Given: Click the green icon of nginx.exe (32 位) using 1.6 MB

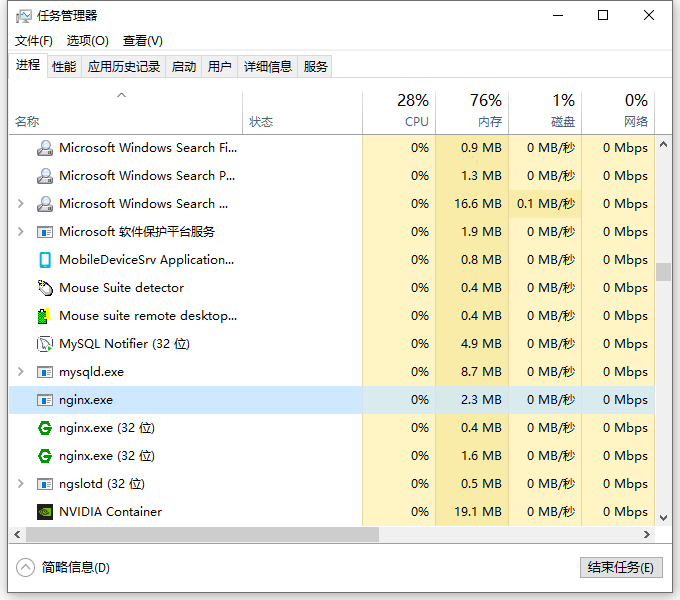Looking at the screenshot, I should click(45, 456).
